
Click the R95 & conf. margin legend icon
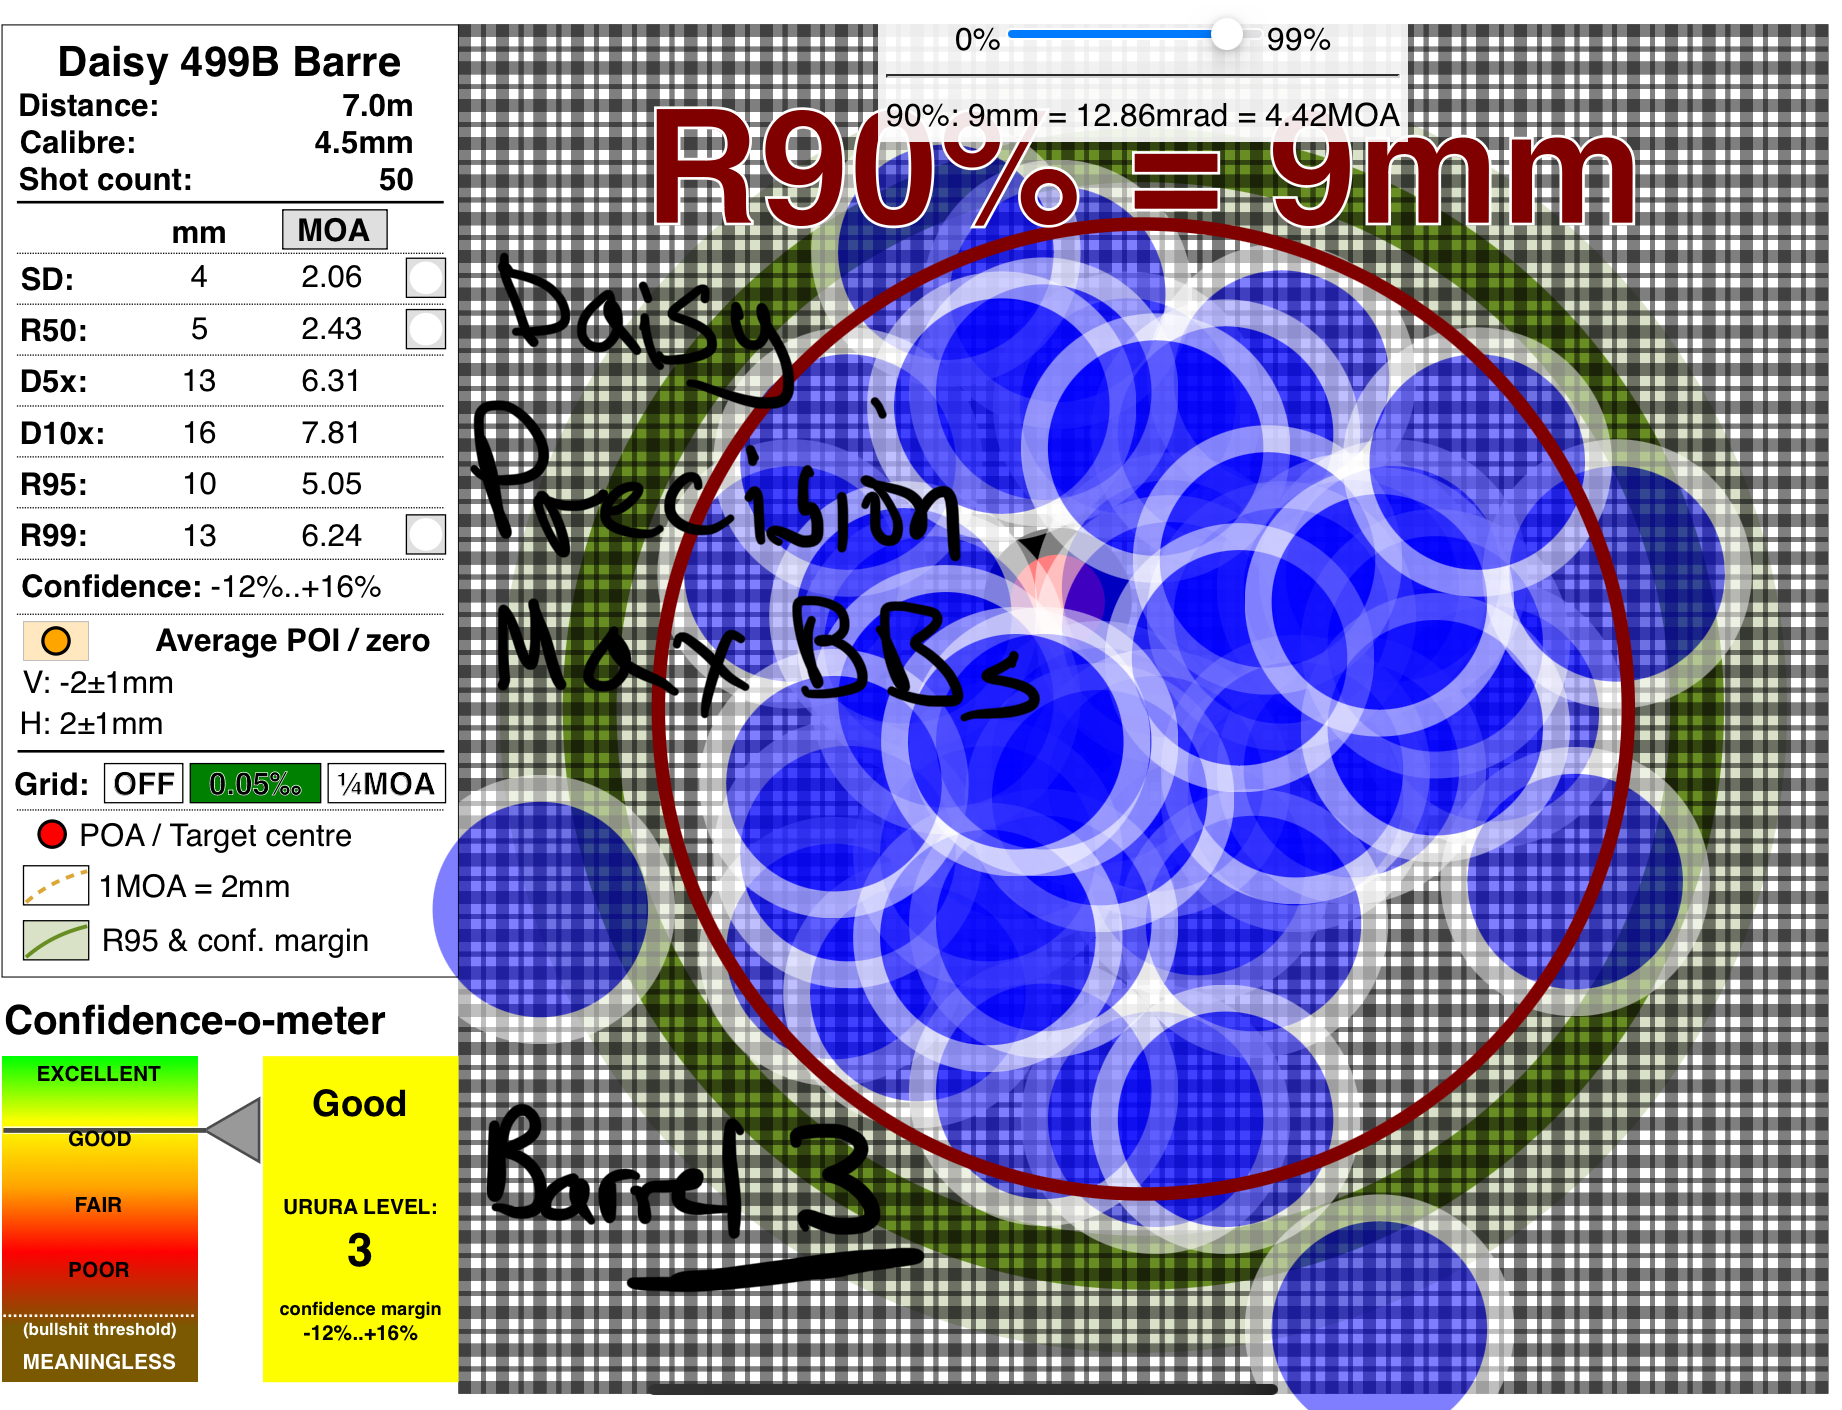[x=56, y=940]
